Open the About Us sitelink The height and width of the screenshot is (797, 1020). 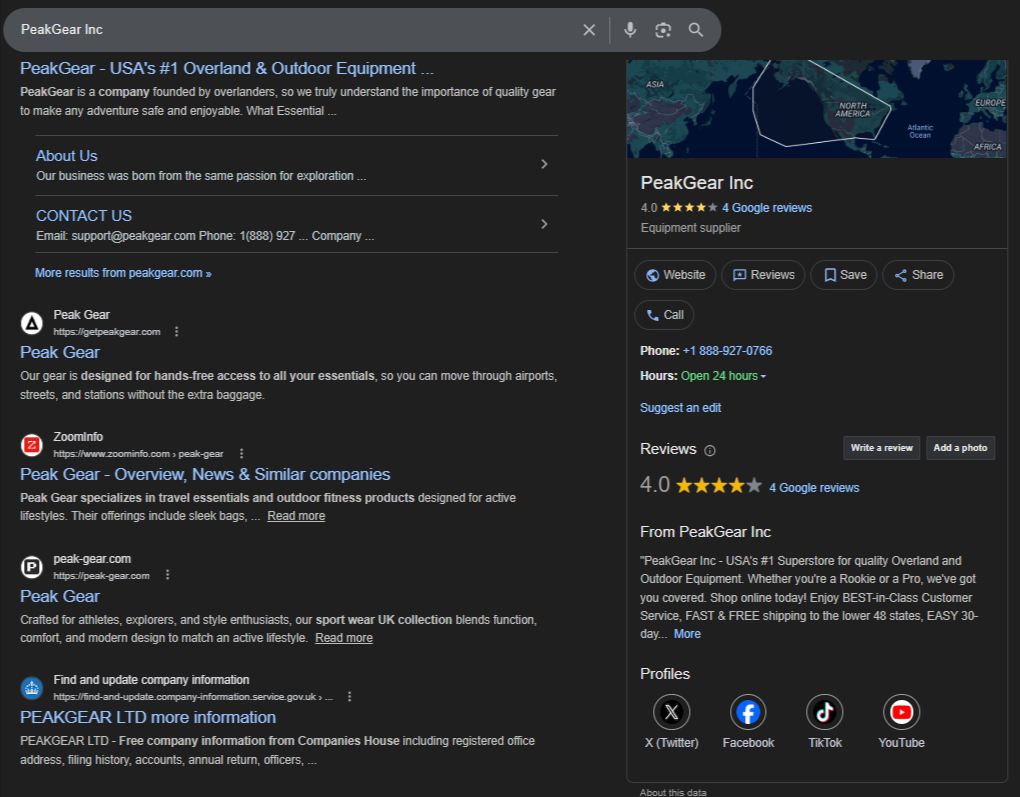click(x=66, y=156)
